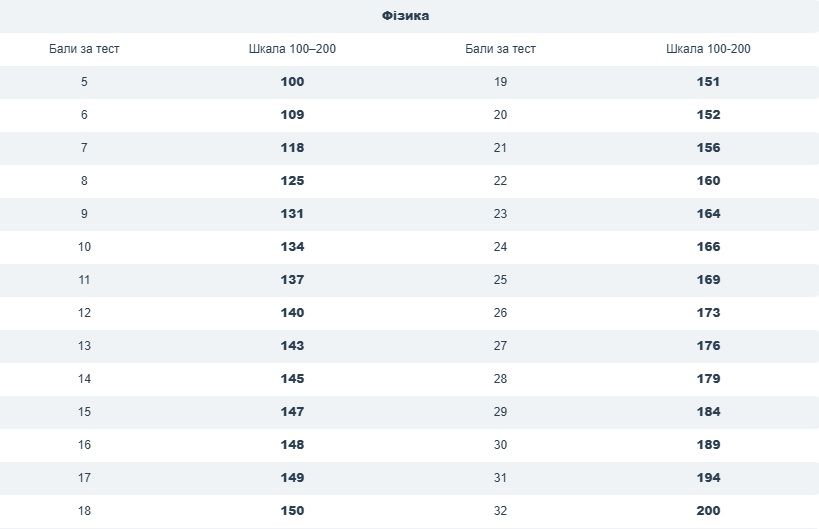The width and height of the screenshot is (819, 529).
Task: Select the scale value 100 cell
Action: click(x=292, y=82)
